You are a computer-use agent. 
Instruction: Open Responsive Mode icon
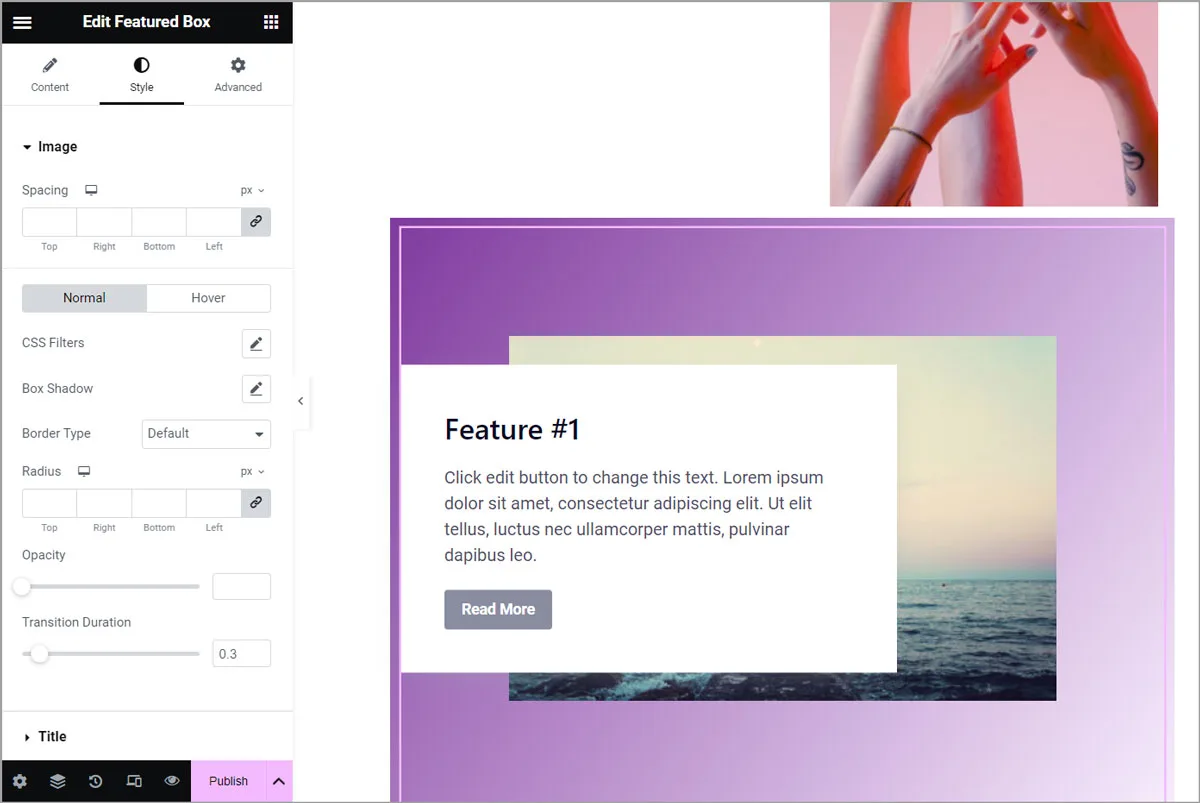coord(134,781)
